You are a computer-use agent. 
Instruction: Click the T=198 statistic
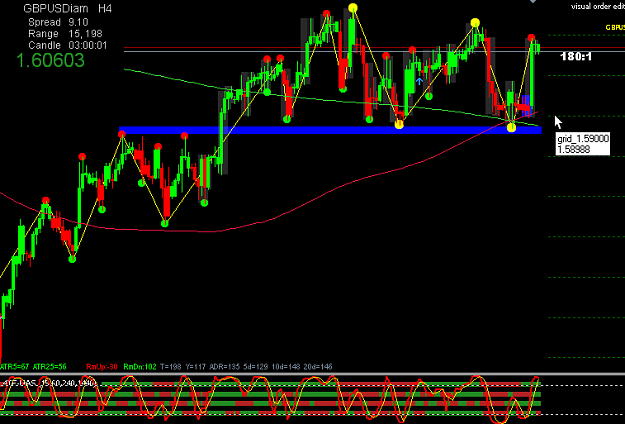[171, 367]
